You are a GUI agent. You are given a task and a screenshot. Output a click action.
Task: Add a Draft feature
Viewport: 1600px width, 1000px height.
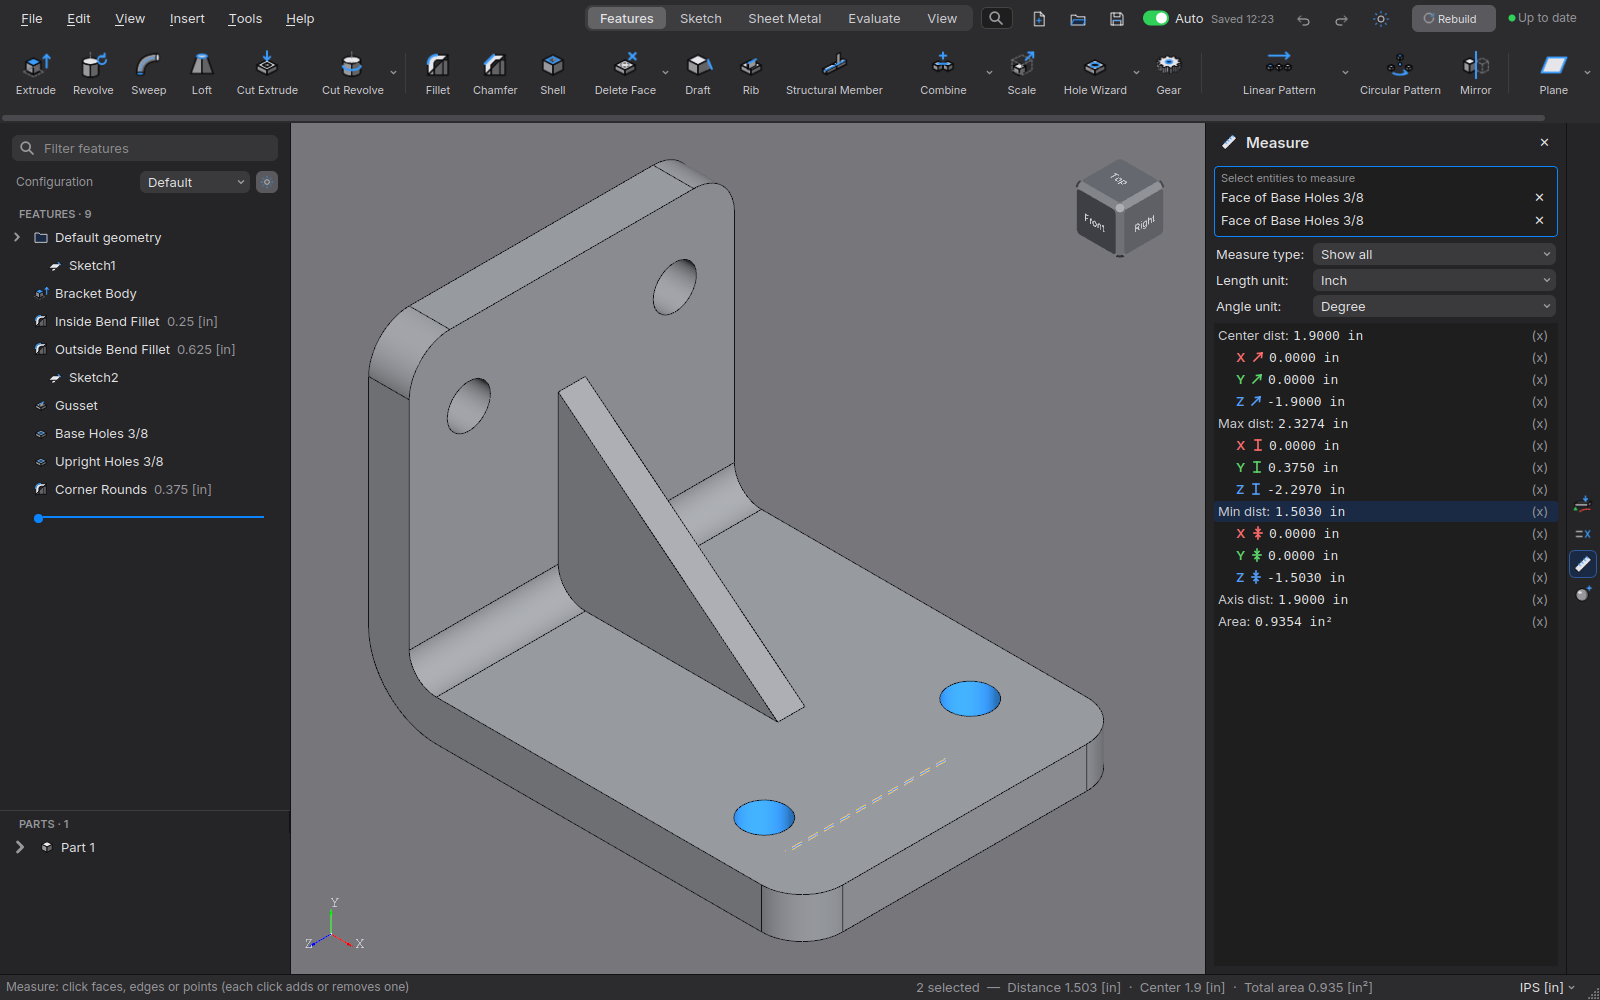pos(698,75)
